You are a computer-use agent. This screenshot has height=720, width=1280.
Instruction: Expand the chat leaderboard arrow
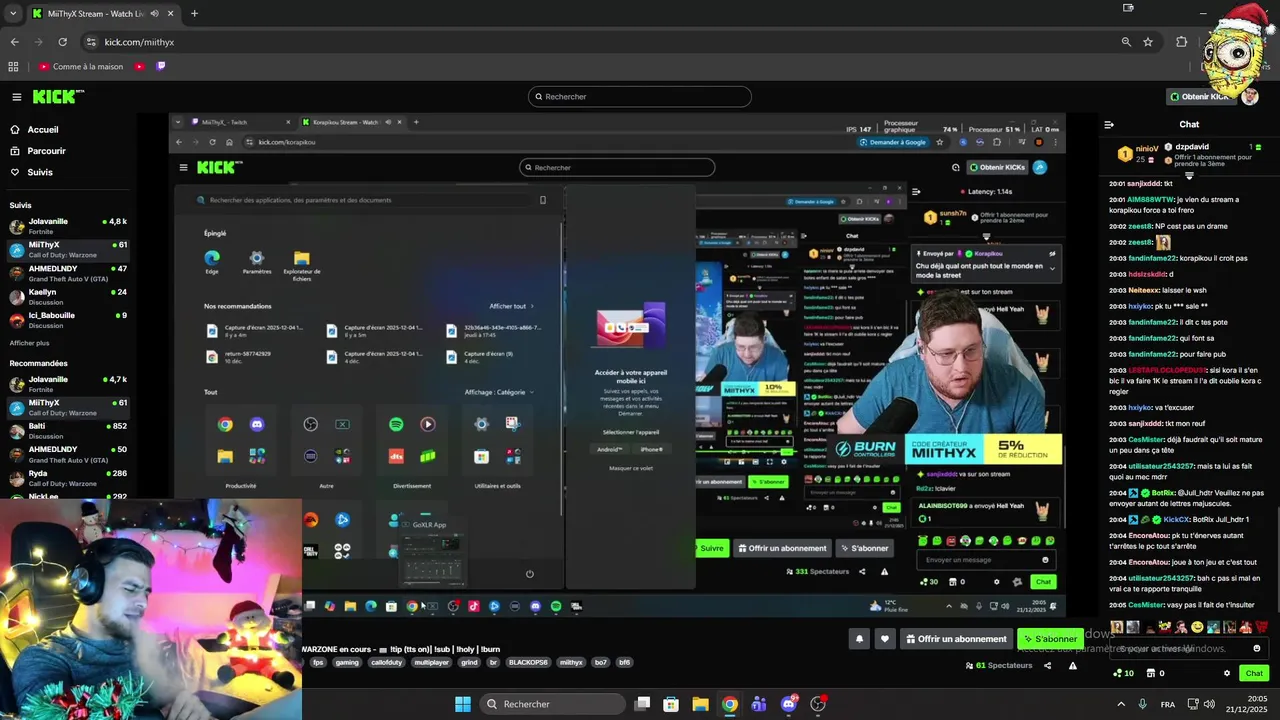tap(1189, 176)
